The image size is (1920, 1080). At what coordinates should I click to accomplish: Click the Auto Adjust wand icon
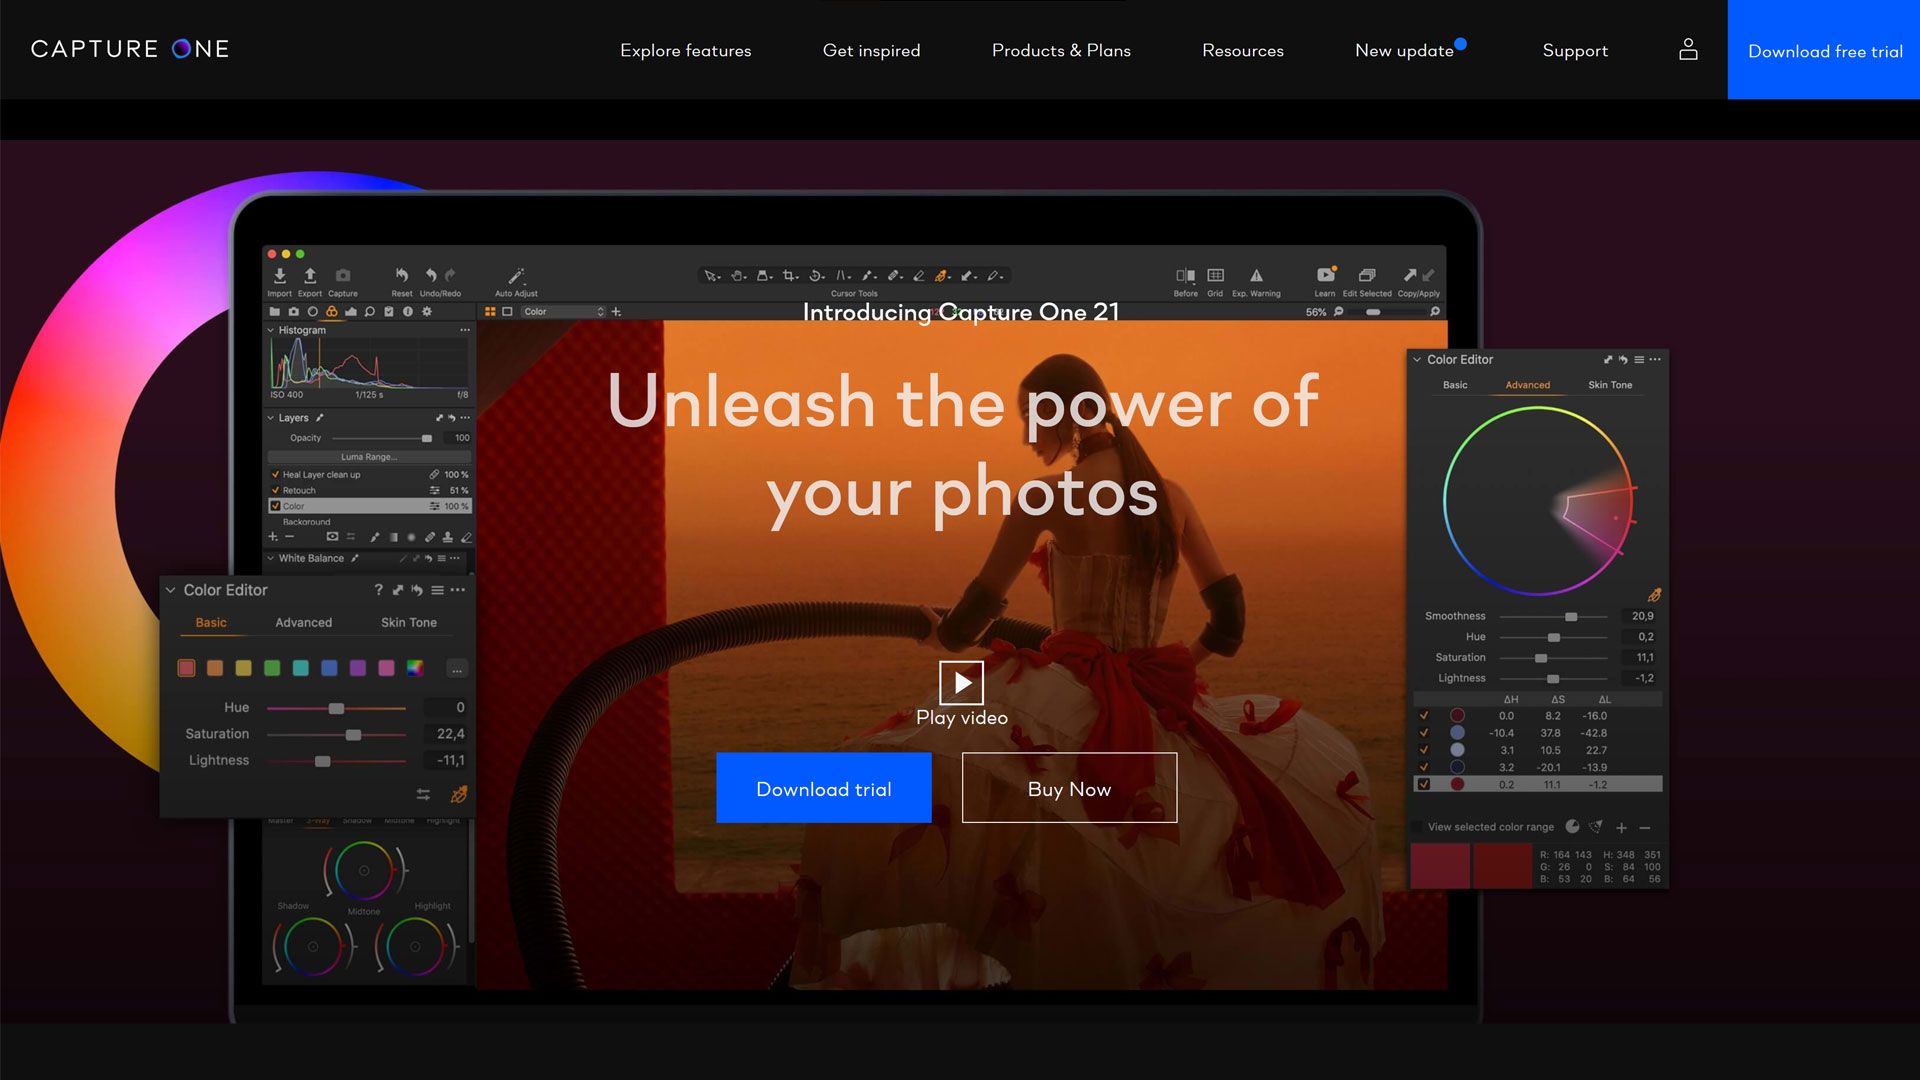[516, 275]
